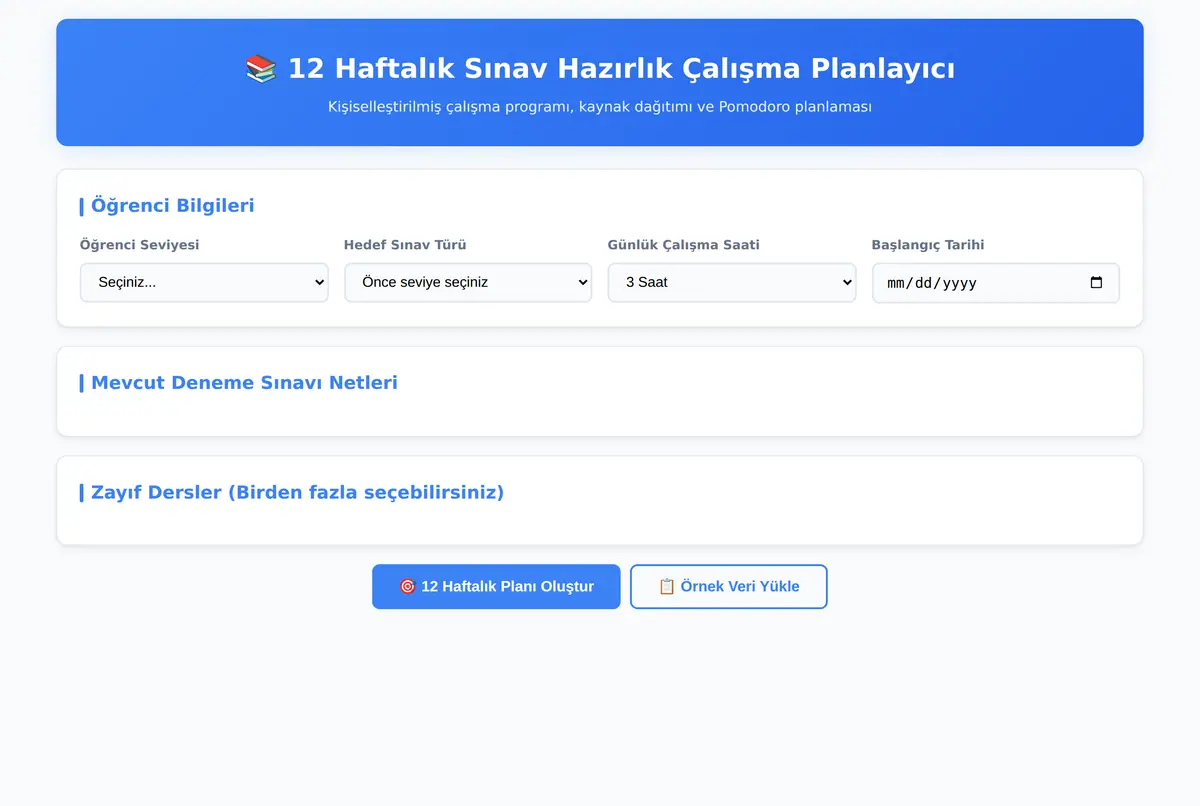Viewport: 1200px width, 806px height.
Task: Click the Hedef Sınav Türü label
Action: [405, 245]
